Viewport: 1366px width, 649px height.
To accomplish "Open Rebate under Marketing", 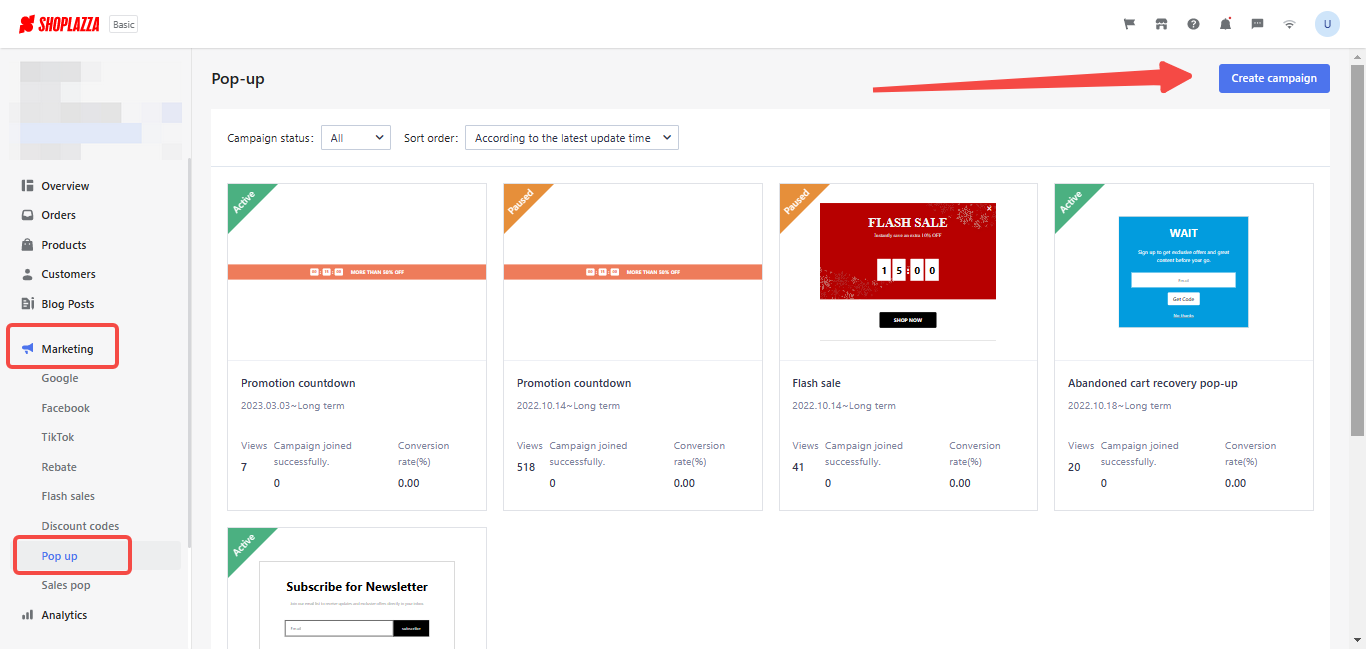I will coord(59,467).
